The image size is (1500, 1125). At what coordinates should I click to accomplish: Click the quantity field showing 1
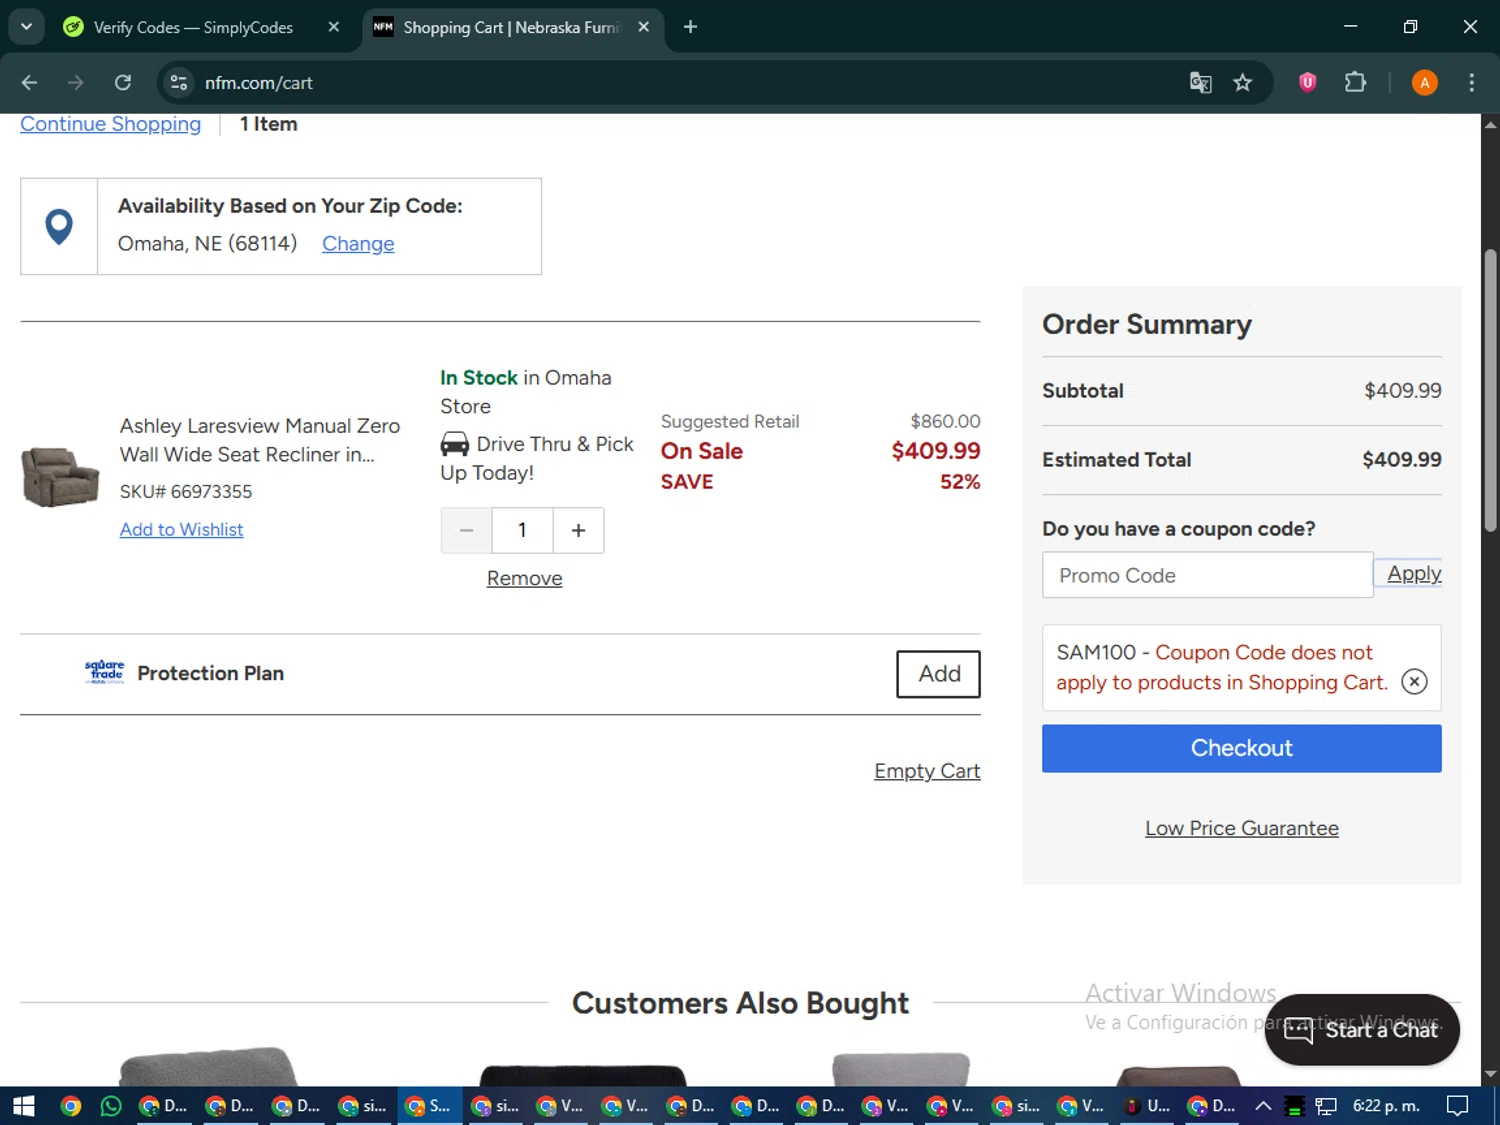(x=522, y=530)
